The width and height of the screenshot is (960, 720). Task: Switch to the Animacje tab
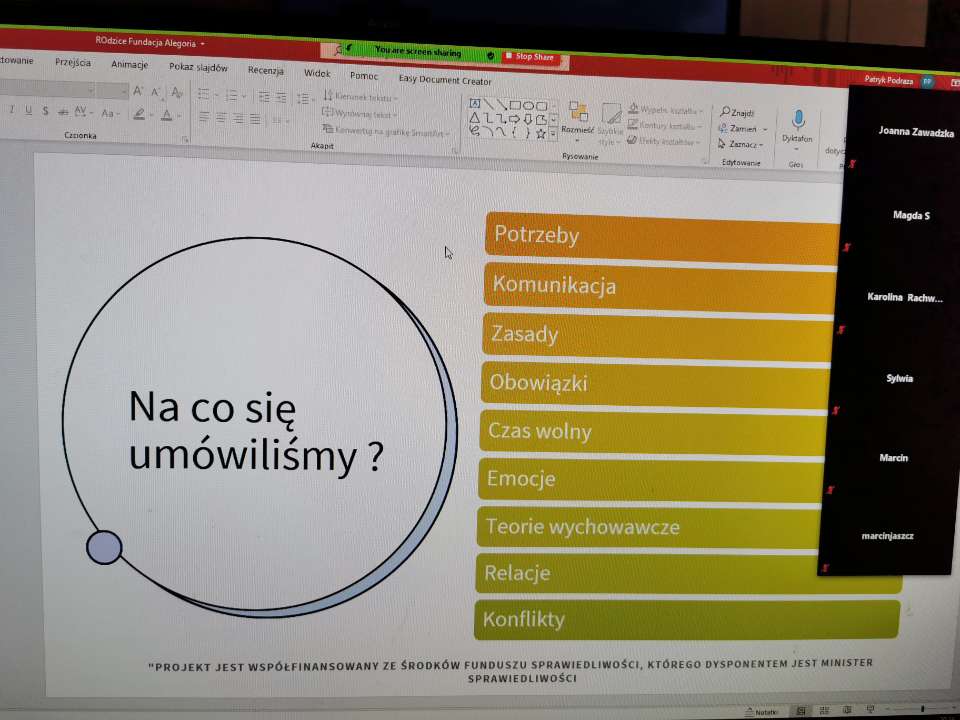coord(129,64)
